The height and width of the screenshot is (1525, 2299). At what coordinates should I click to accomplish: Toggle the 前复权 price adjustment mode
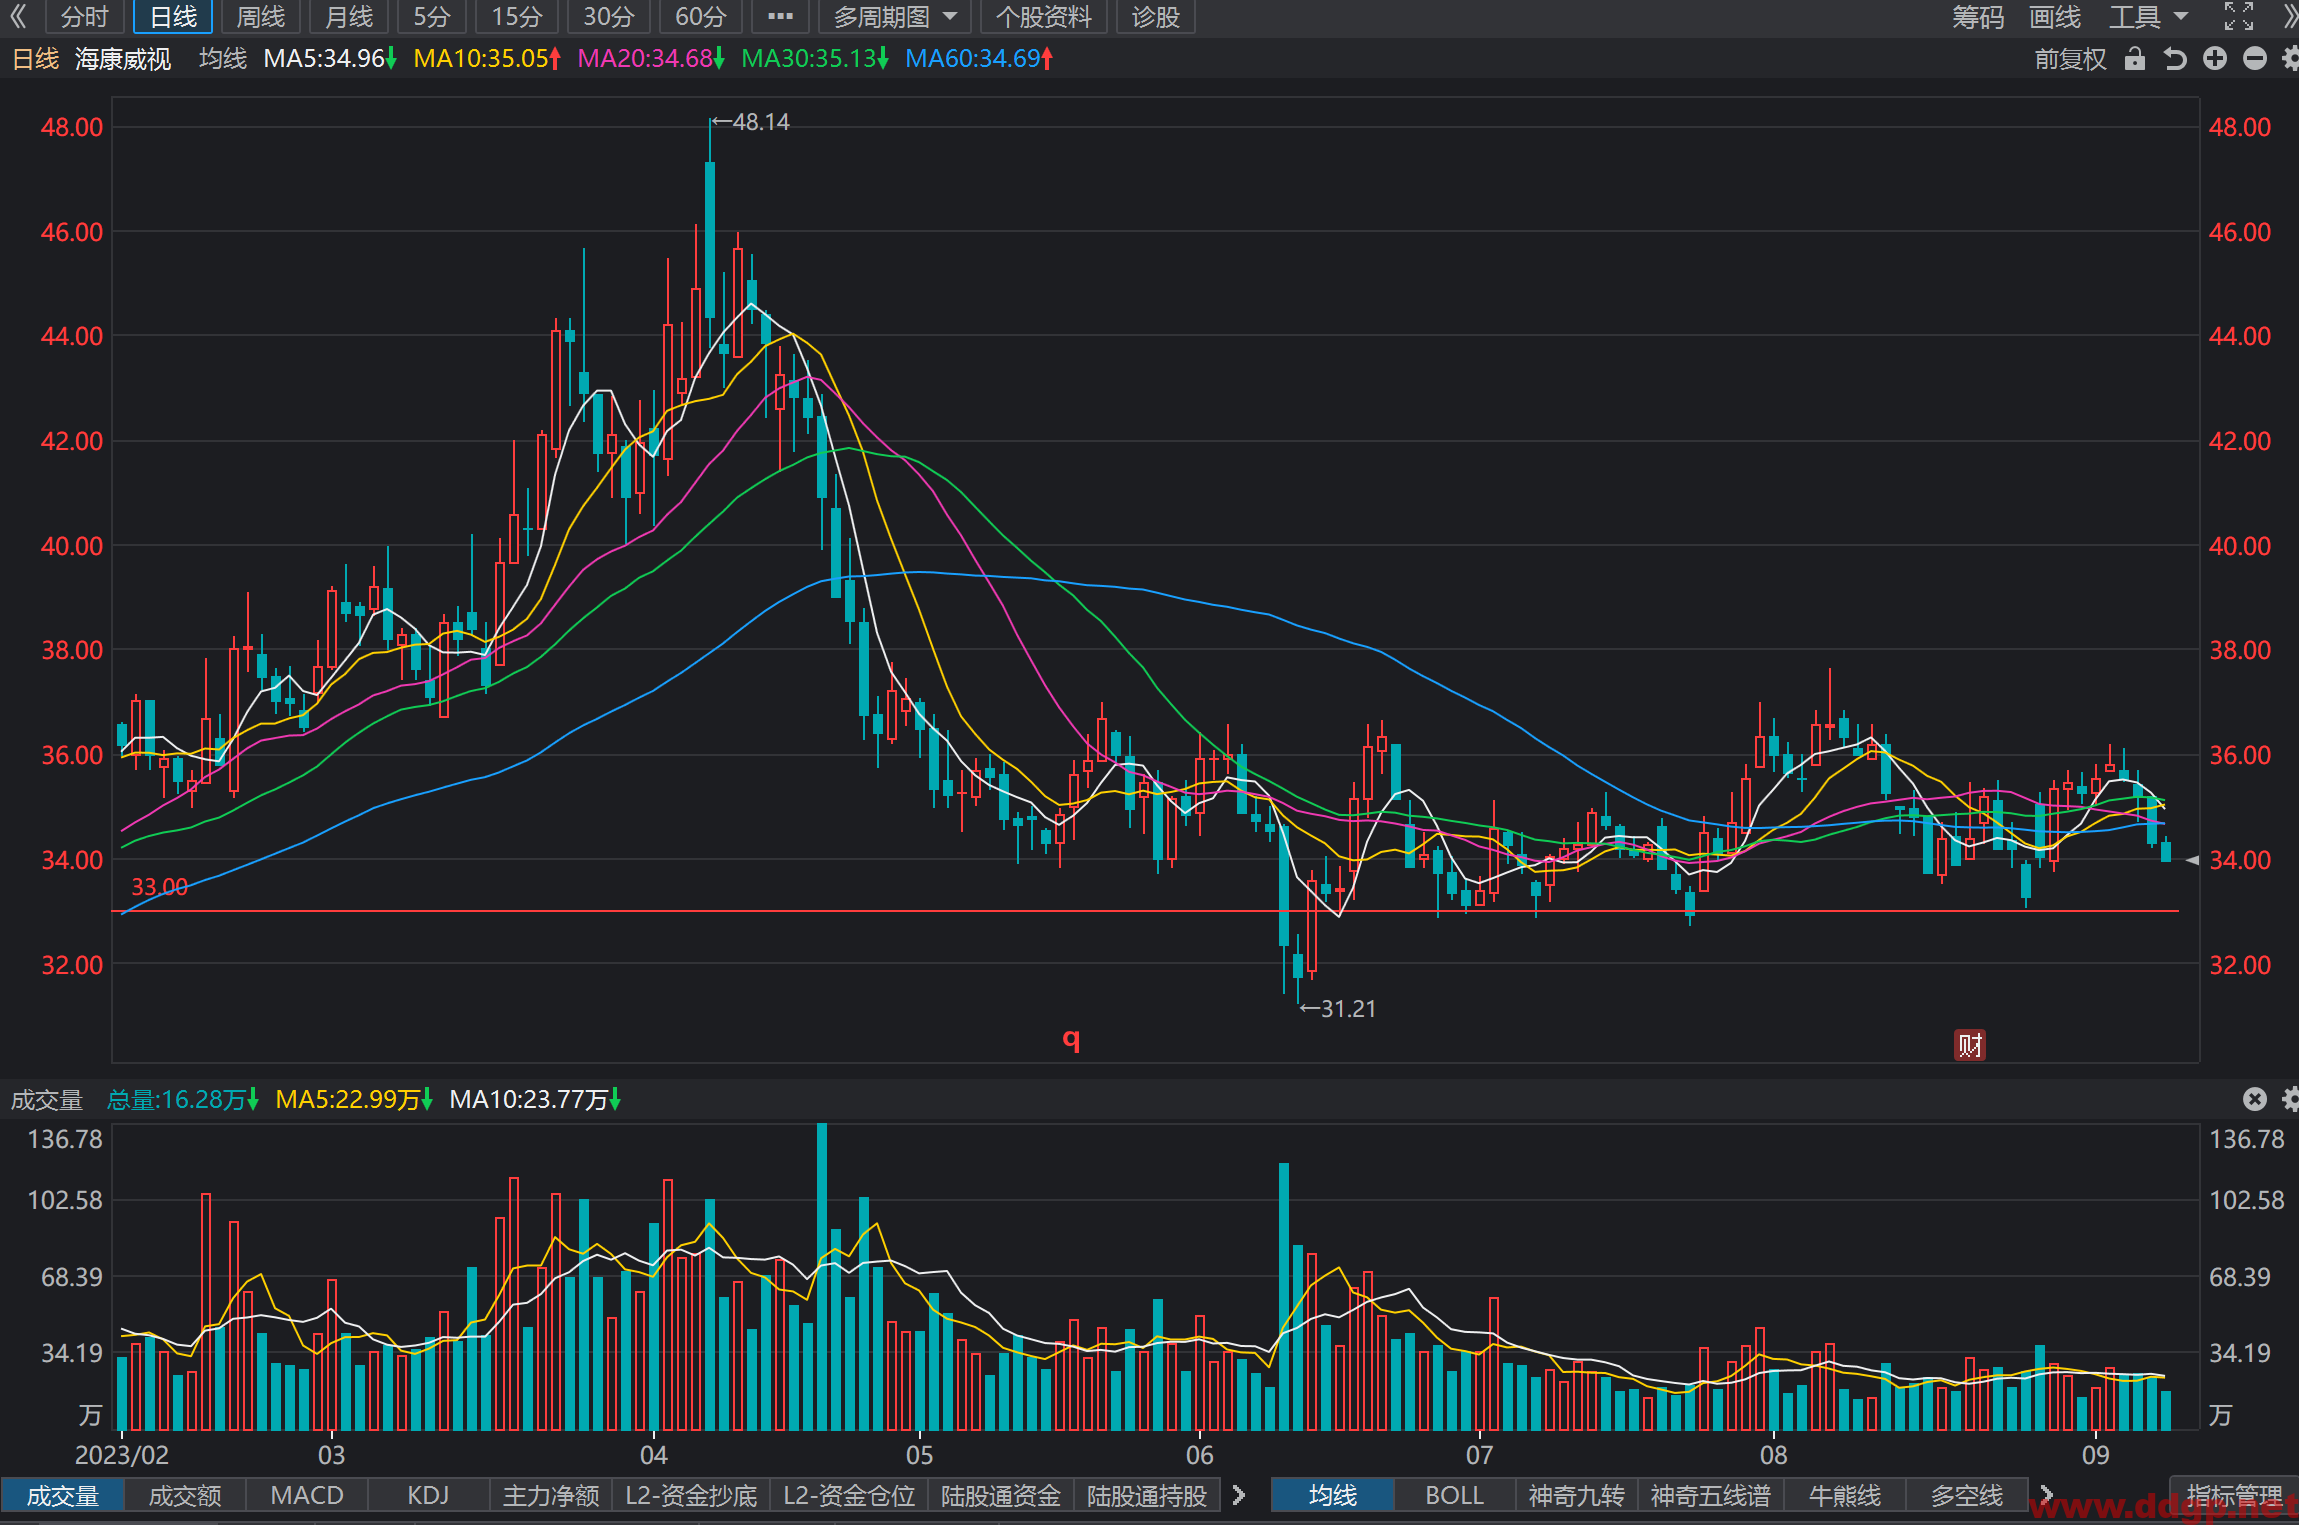pyautogui.click(x=2070, y=59)
